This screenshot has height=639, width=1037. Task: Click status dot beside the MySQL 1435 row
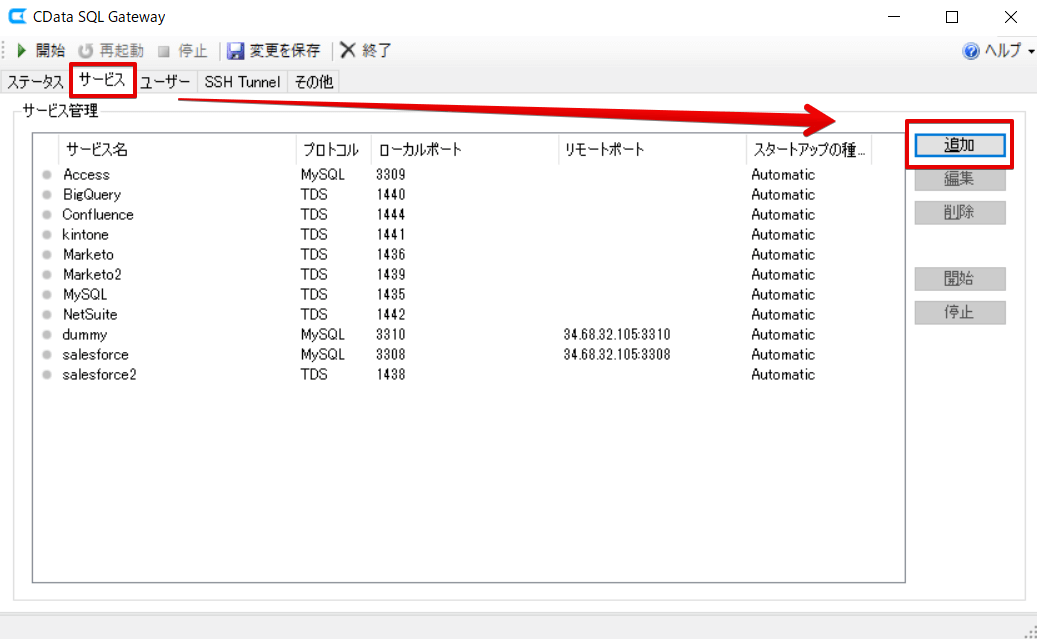tap(47, 294)
